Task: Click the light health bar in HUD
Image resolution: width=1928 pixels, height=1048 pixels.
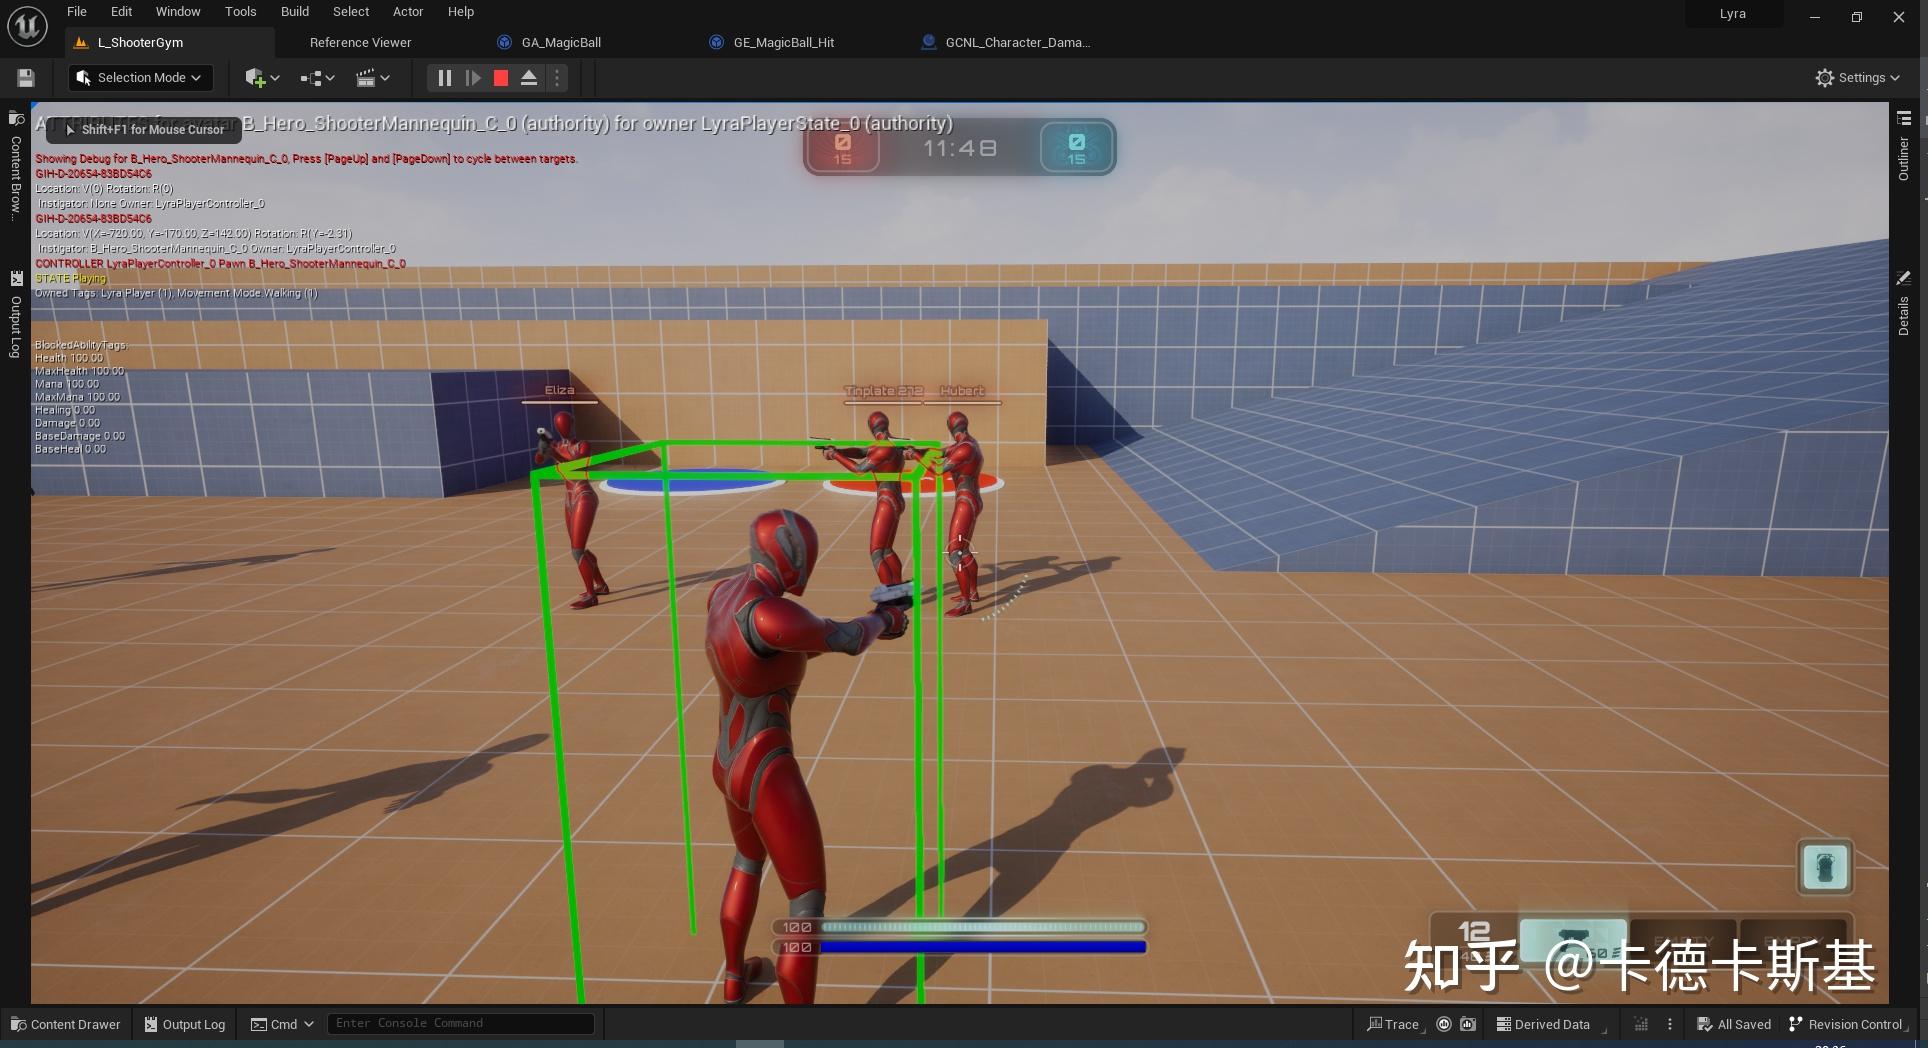Action: 982,927
